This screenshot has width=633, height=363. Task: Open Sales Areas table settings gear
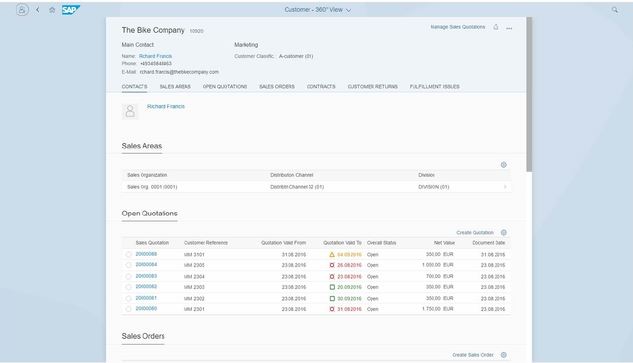(503, 165)
